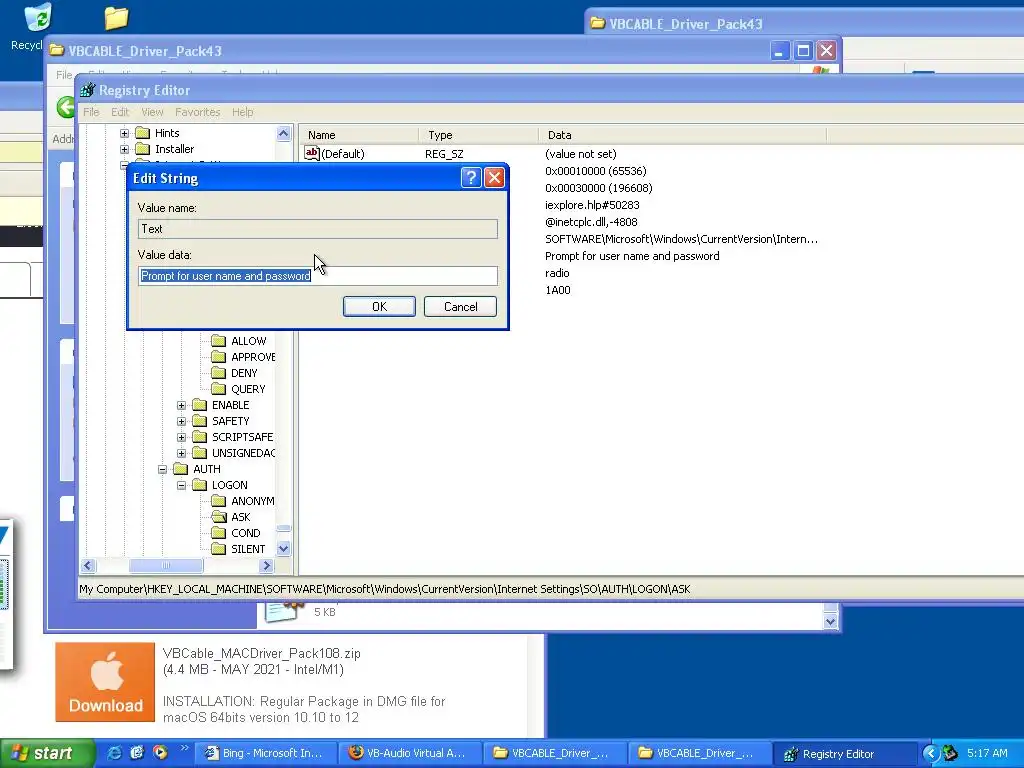Click the registry tree scroll down arrow
Image resolution: width=1024 pixels, height=768 pixels.
click(283, 549)
